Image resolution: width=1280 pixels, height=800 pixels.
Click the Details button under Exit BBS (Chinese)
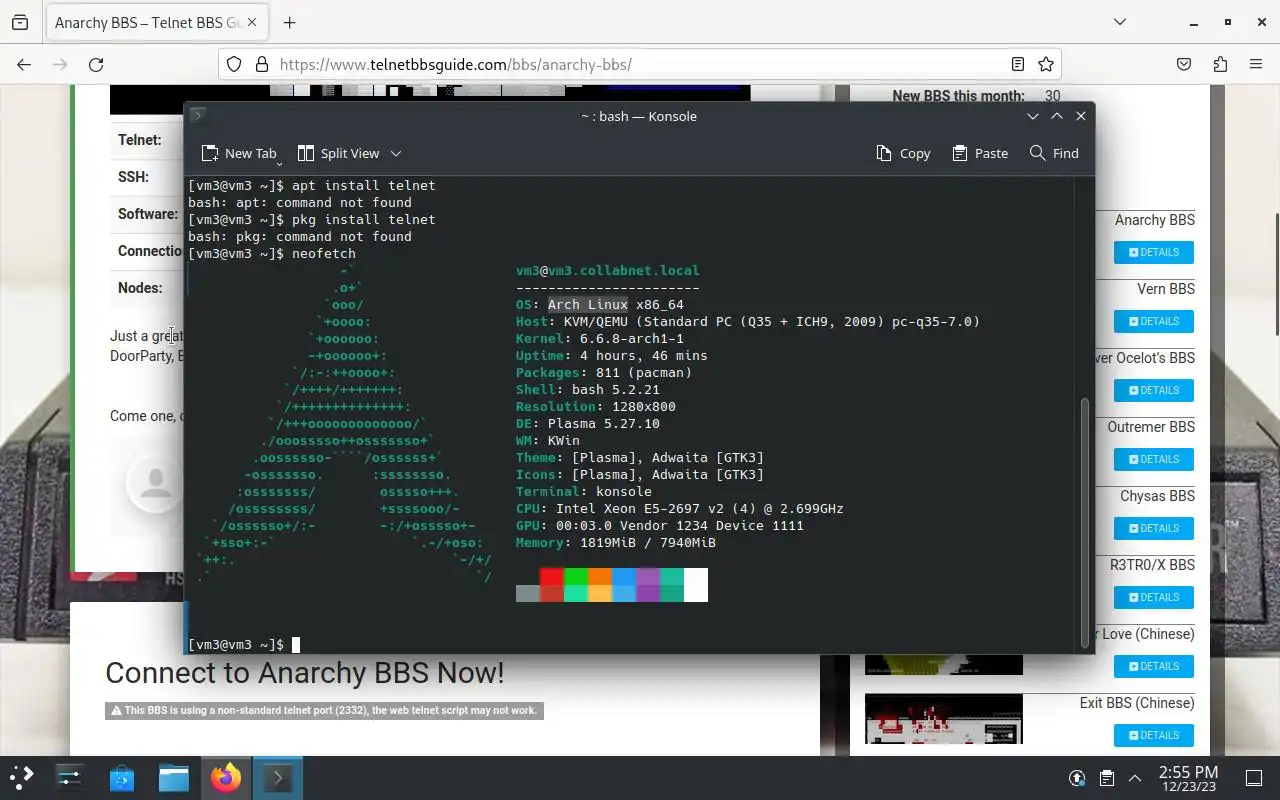tap(1154, 735)
